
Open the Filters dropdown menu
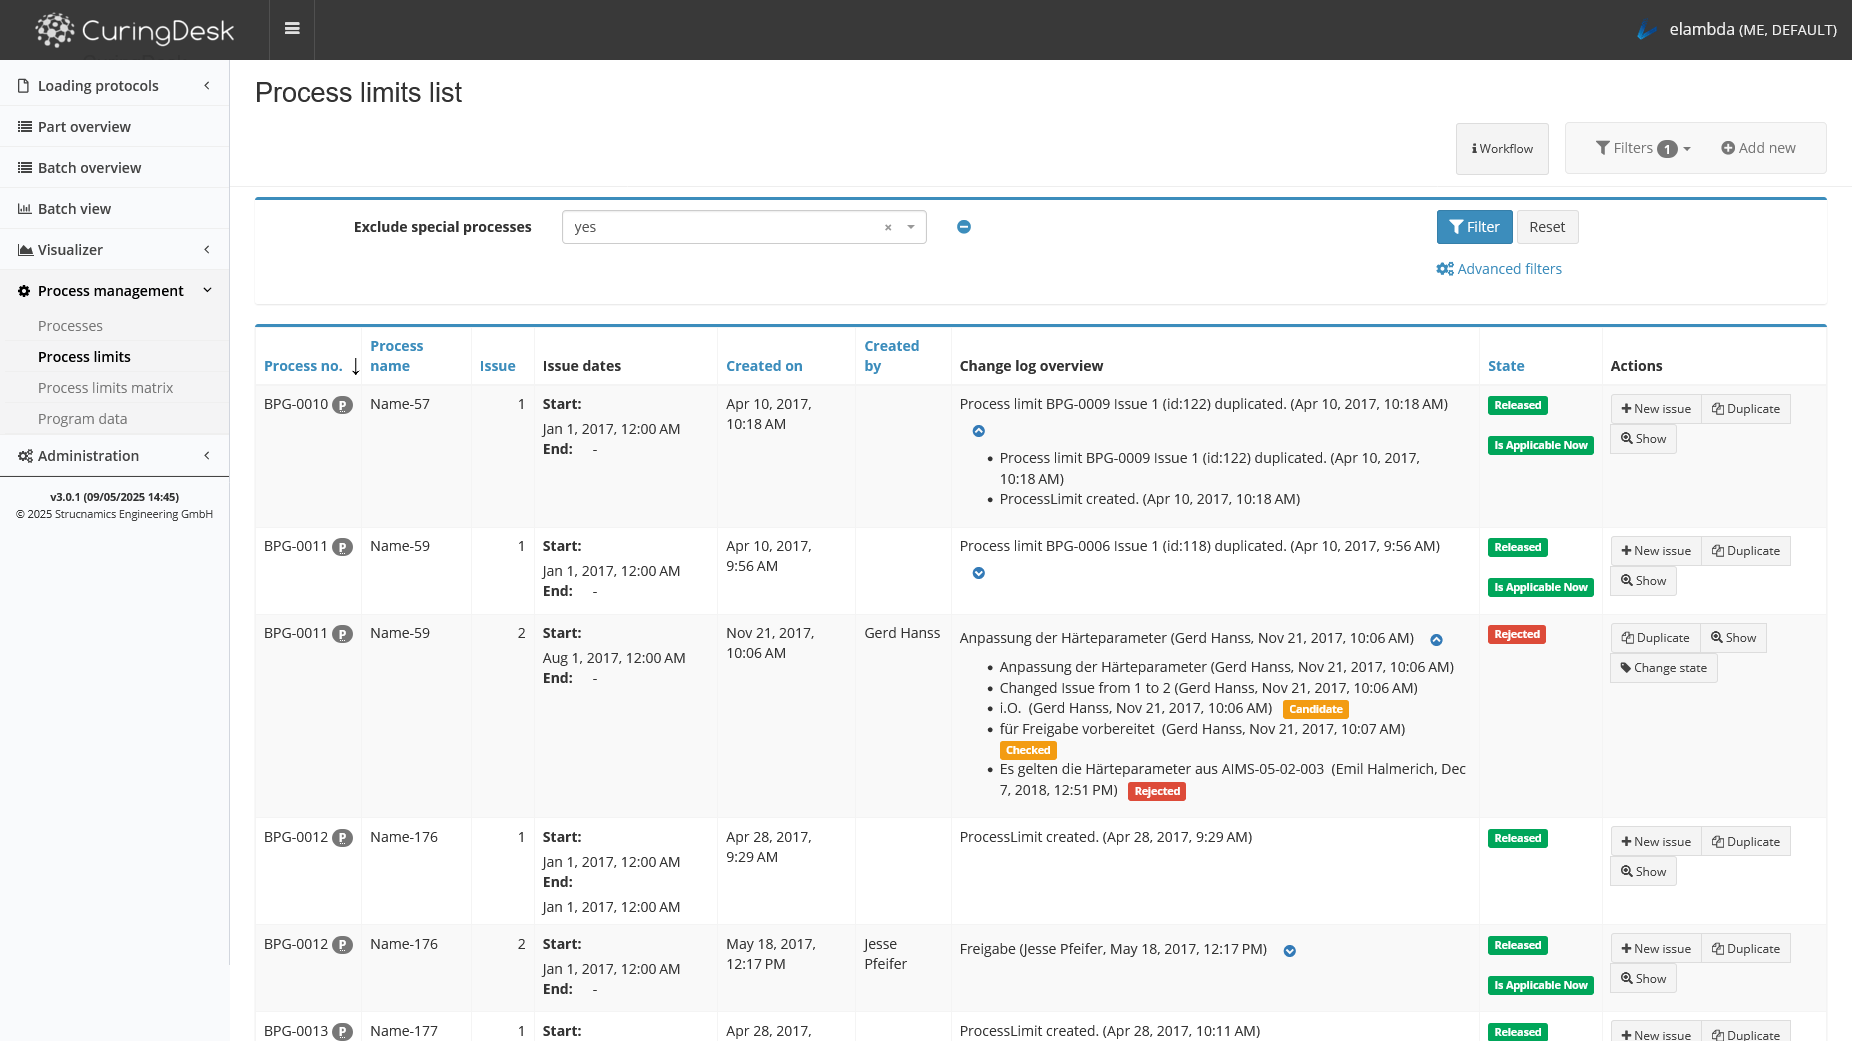coord(1643,148)
